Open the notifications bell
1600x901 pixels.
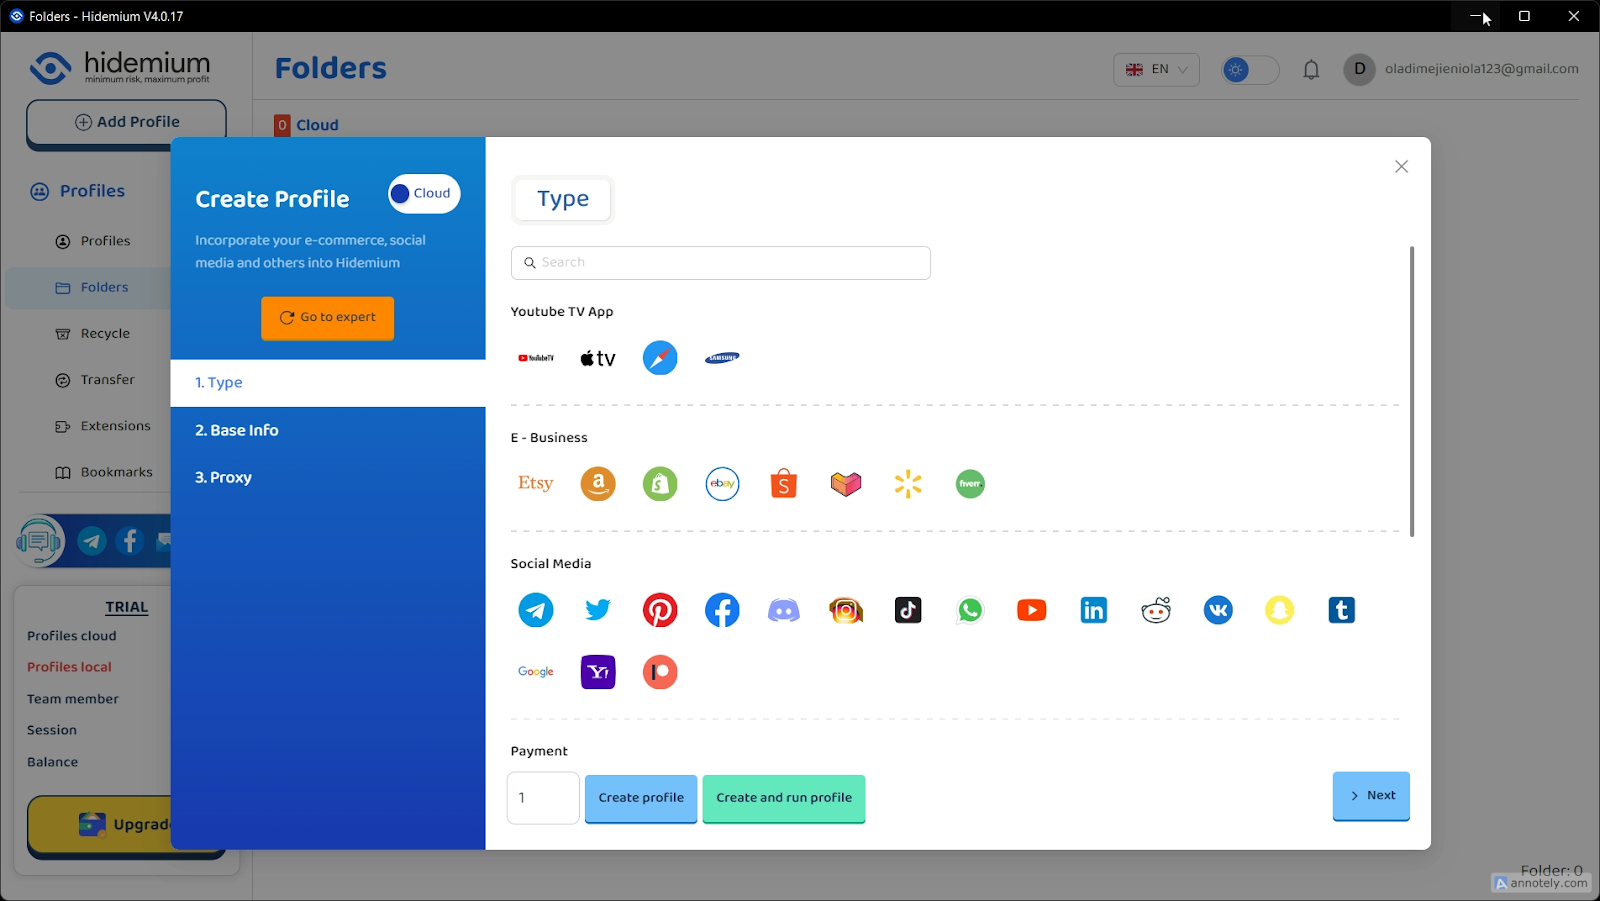pos(1311,70)
